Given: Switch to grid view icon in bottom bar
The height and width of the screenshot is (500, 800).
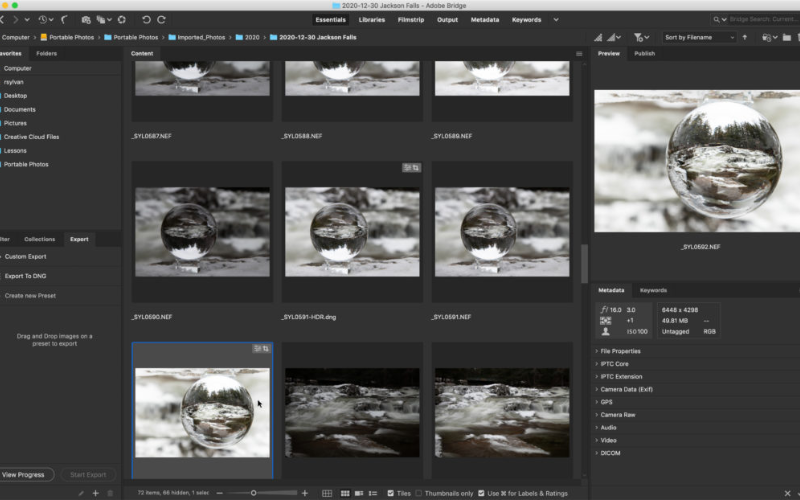Looking at the screenshot, I should (x=345, y=493).
